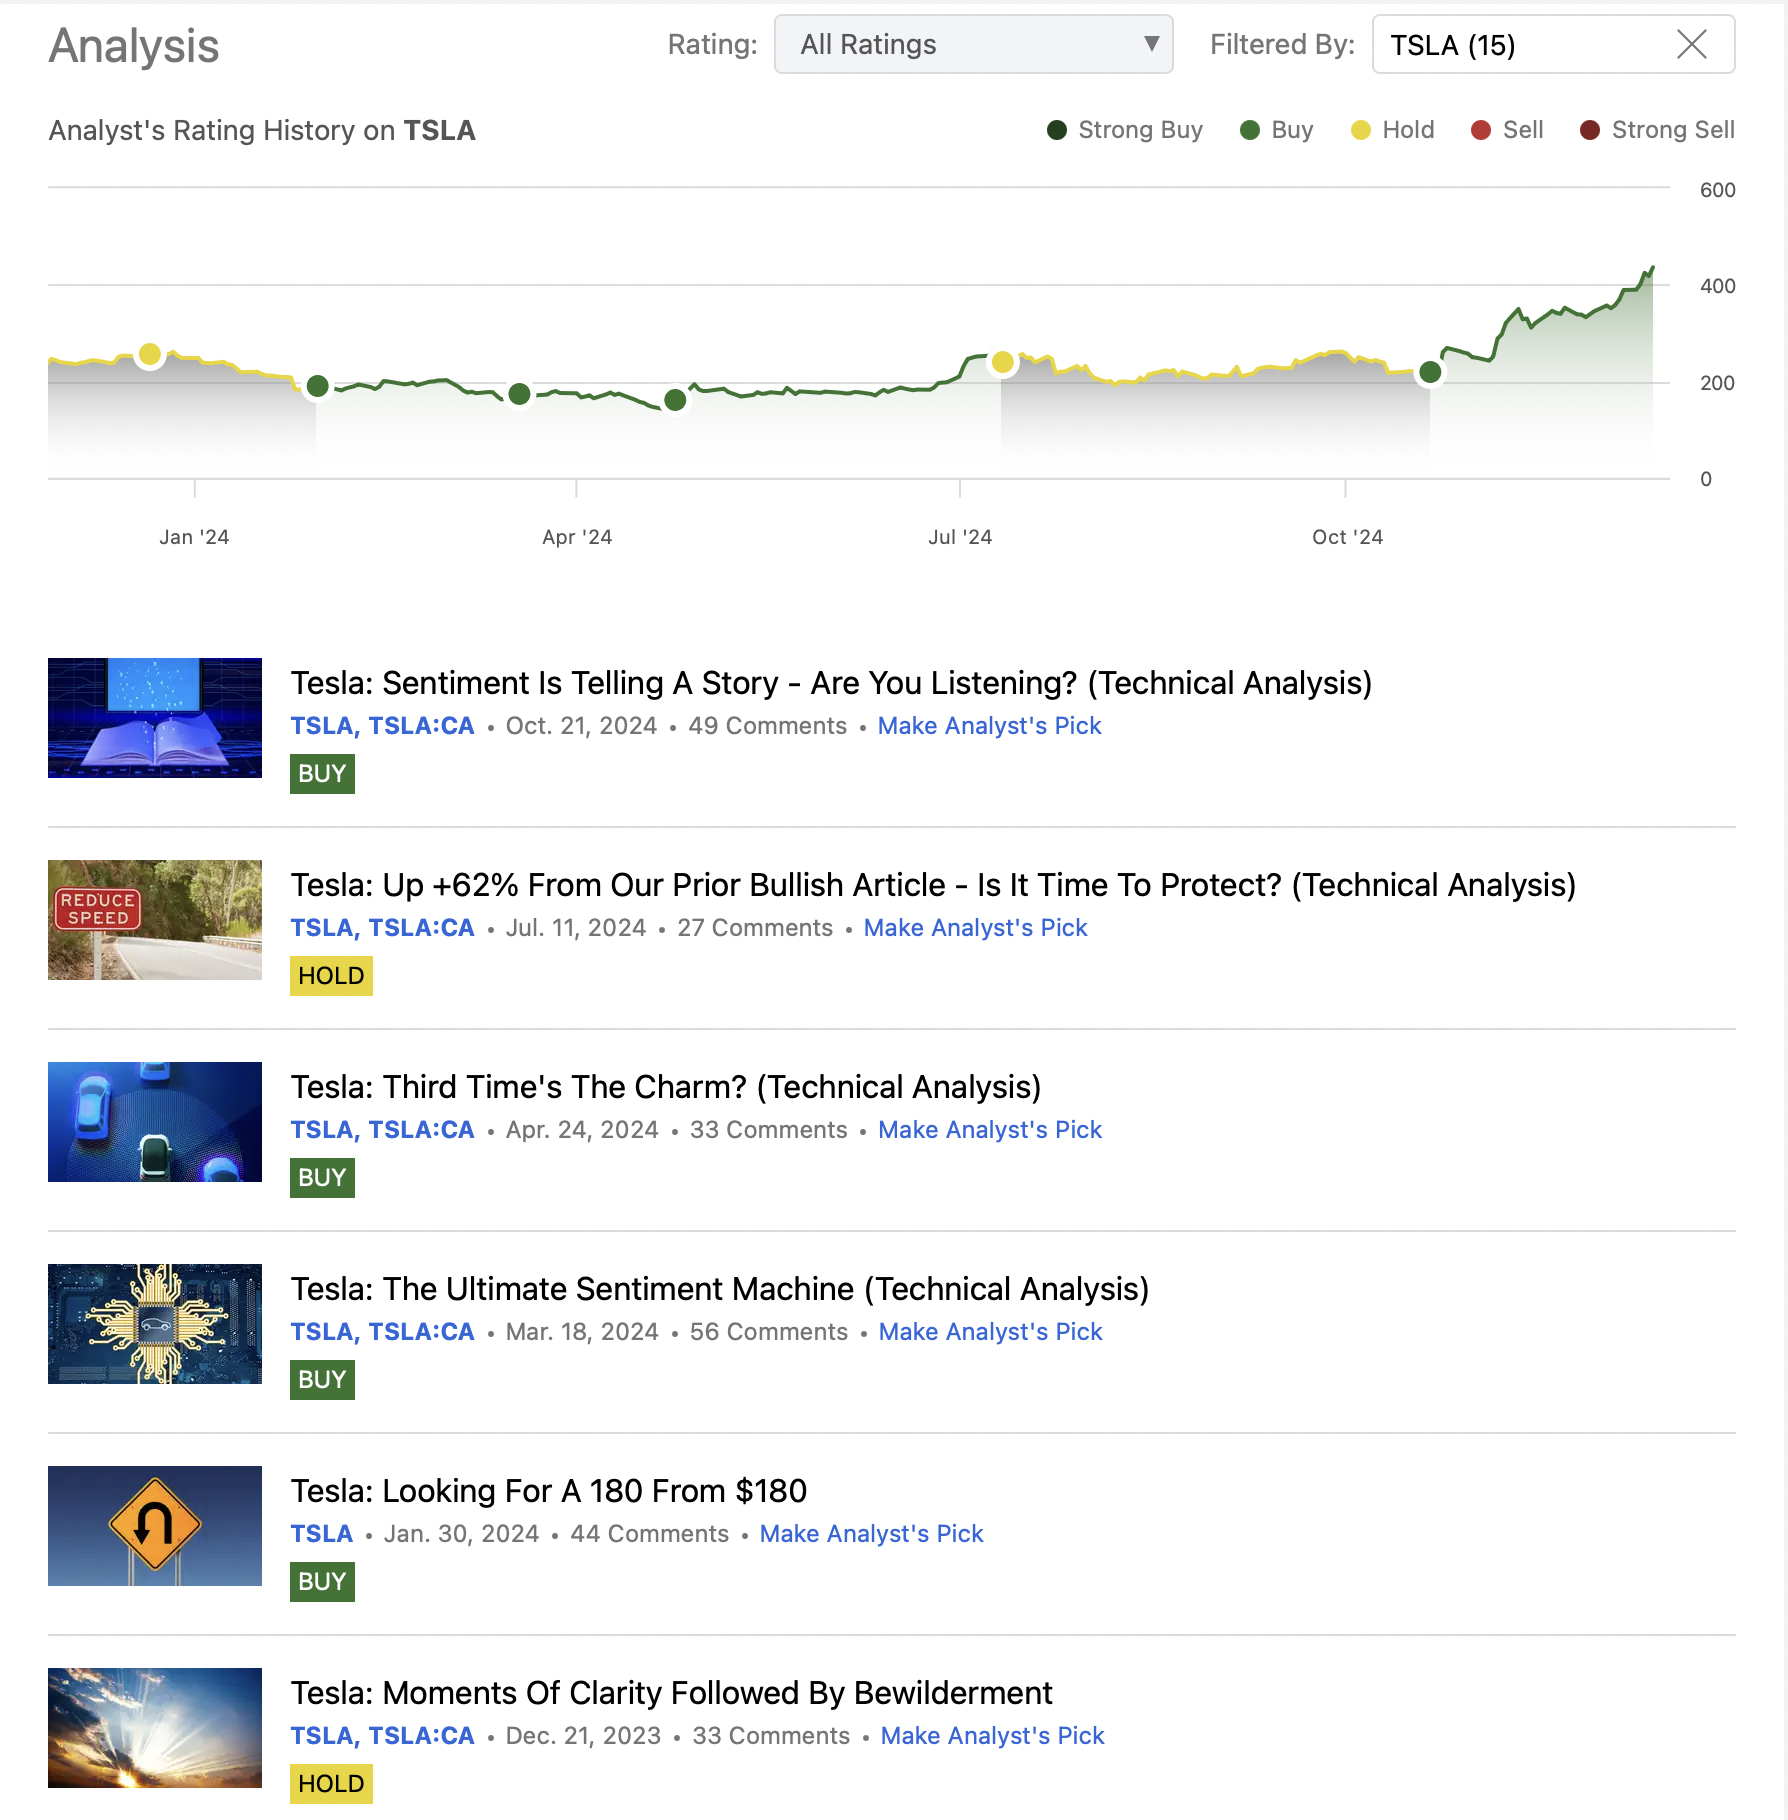This screenshot has width=1788, height=1820.
Task: Click the book thumbnail of Sentiment article
Action: coord(155,718)
